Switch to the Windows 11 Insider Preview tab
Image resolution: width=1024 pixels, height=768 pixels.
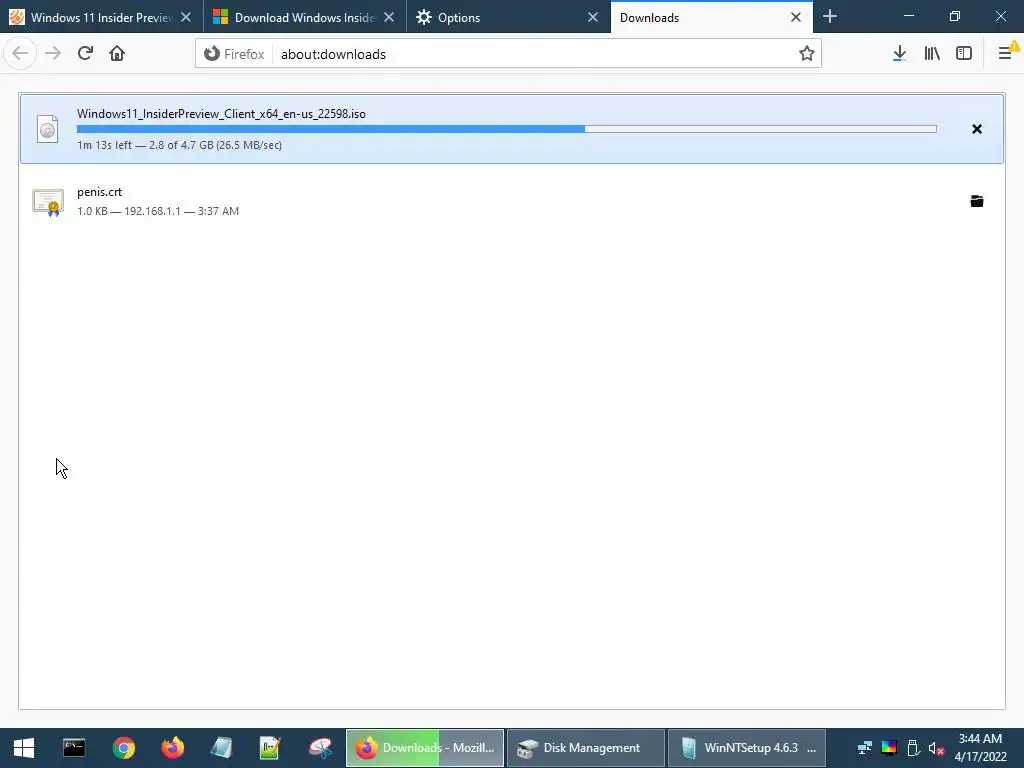[x=101, y=18]
